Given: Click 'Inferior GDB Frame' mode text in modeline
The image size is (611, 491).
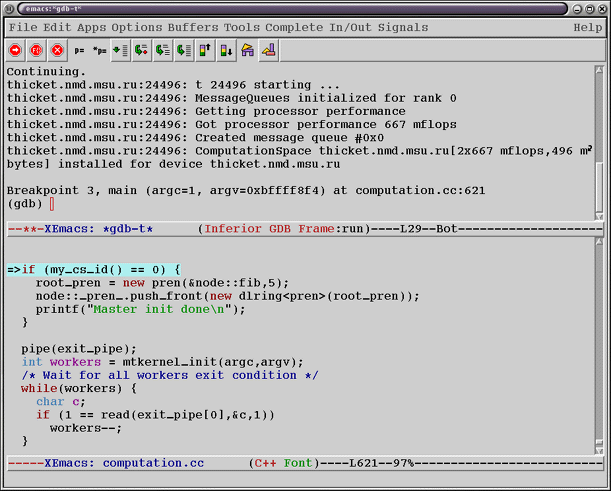Looking at the screenshot, I should pos(269,229).
